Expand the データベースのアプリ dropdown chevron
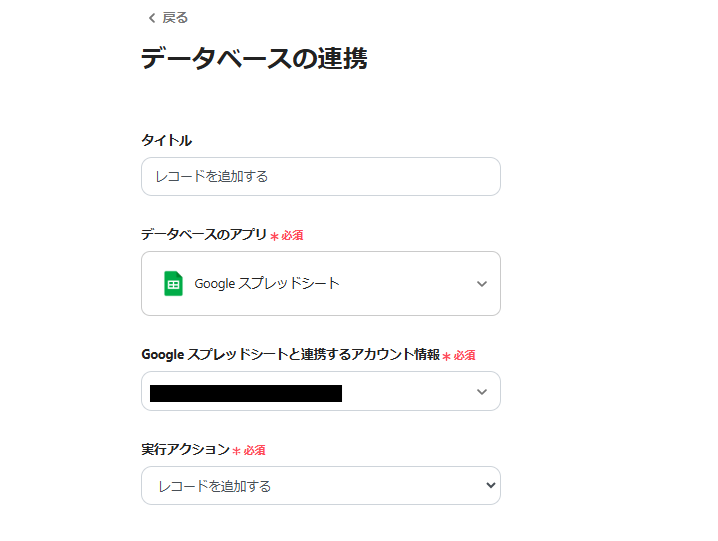 481,284
